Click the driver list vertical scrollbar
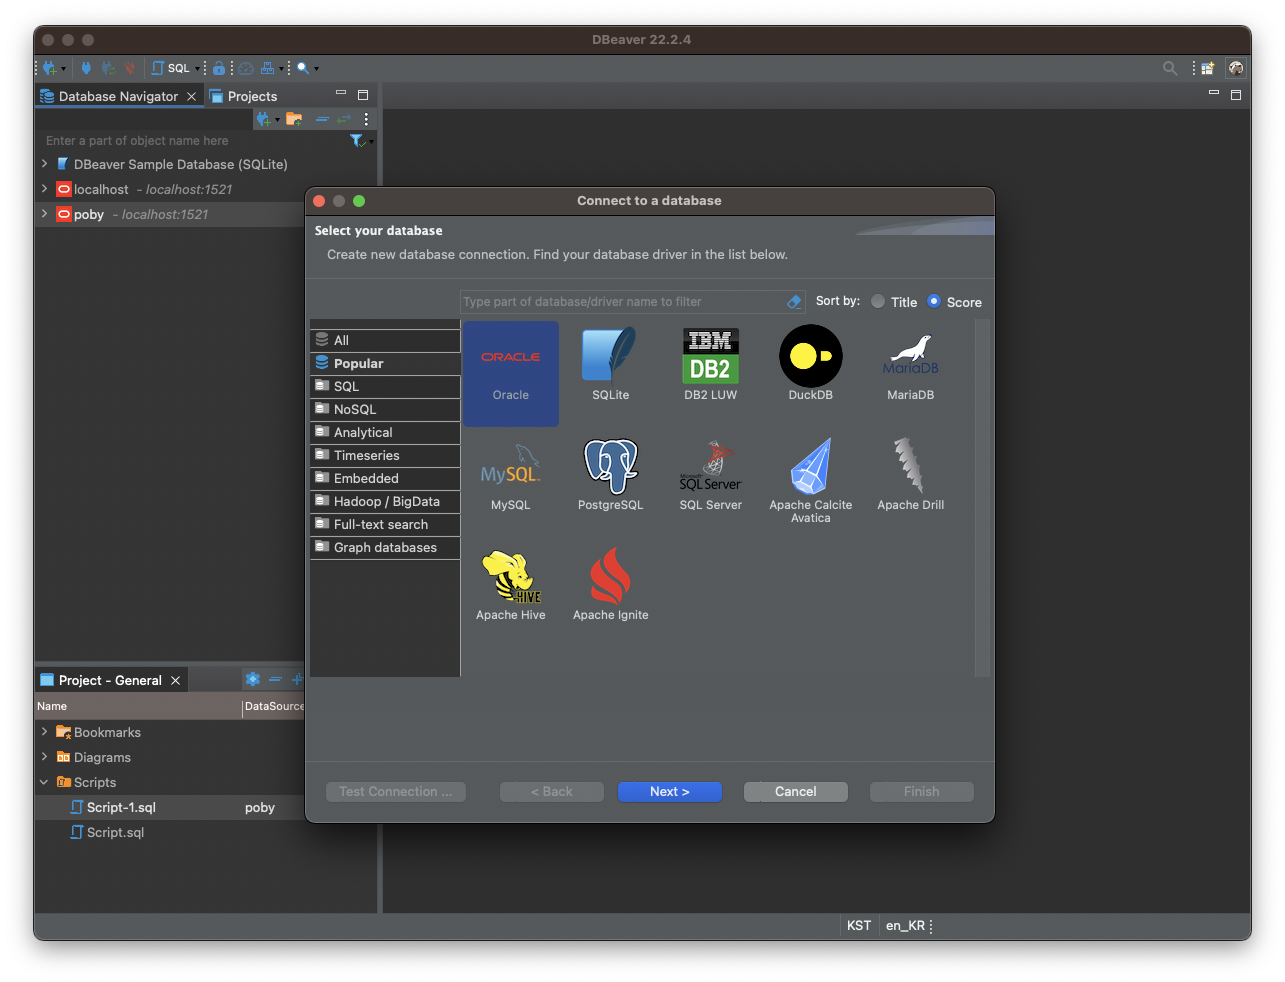Screen dimensions: 1285x982 coord(982,498)
